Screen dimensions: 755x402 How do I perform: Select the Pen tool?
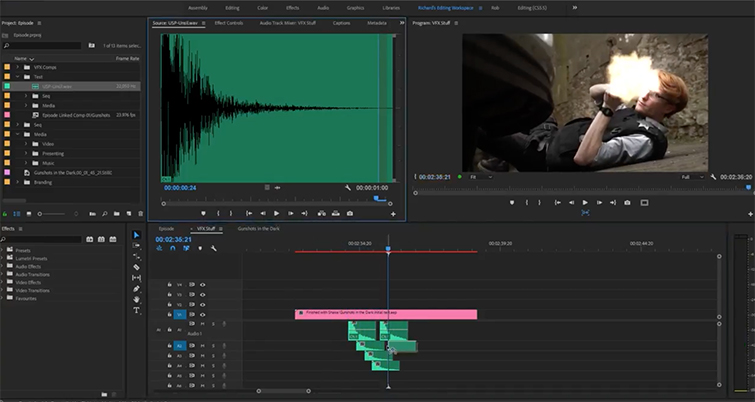pos(137,289)
